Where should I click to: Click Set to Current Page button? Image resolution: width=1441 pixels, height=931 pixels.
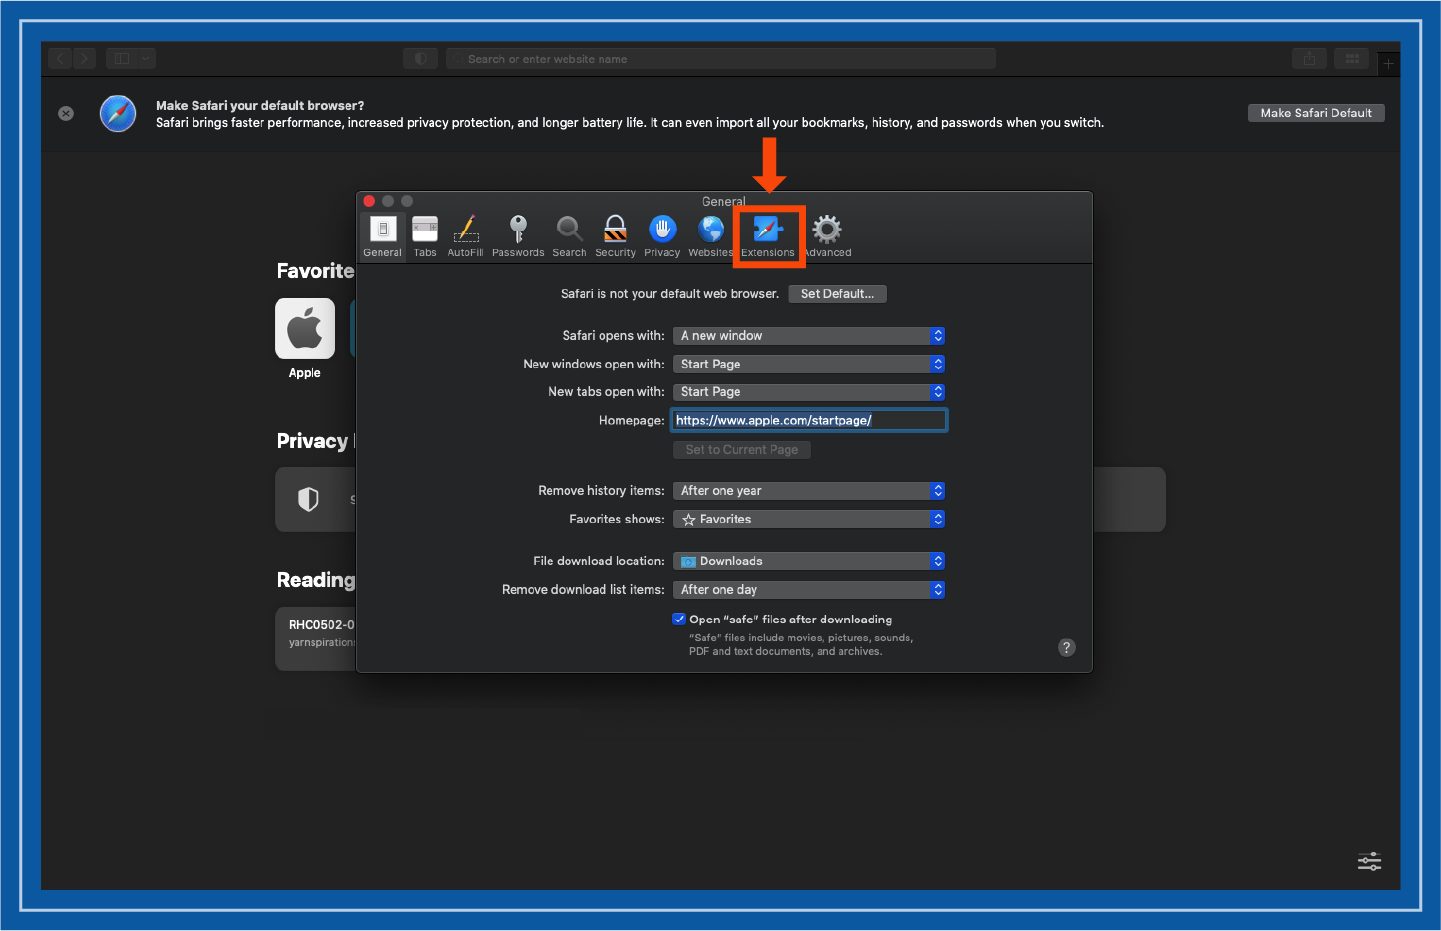[x=742, y=450]
